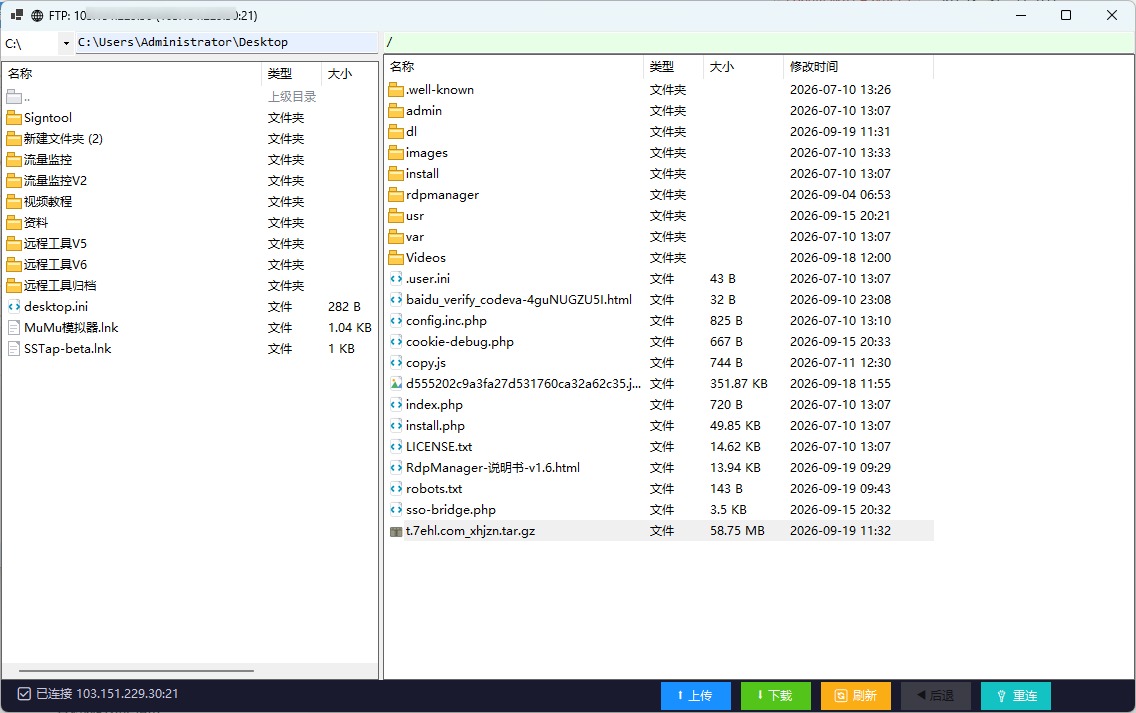Toggle the 已连接 connection status checkbox
1136x713 pixels.
pyautogui.click(x=24, y=694)
